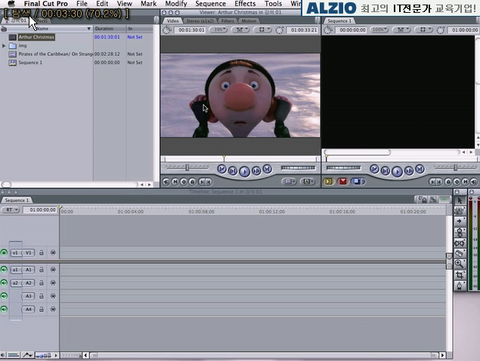Viewport: 480px width, 361px height.
Task: Click the blue Replace edit button in Canvas
Action: tap(358, 181)
